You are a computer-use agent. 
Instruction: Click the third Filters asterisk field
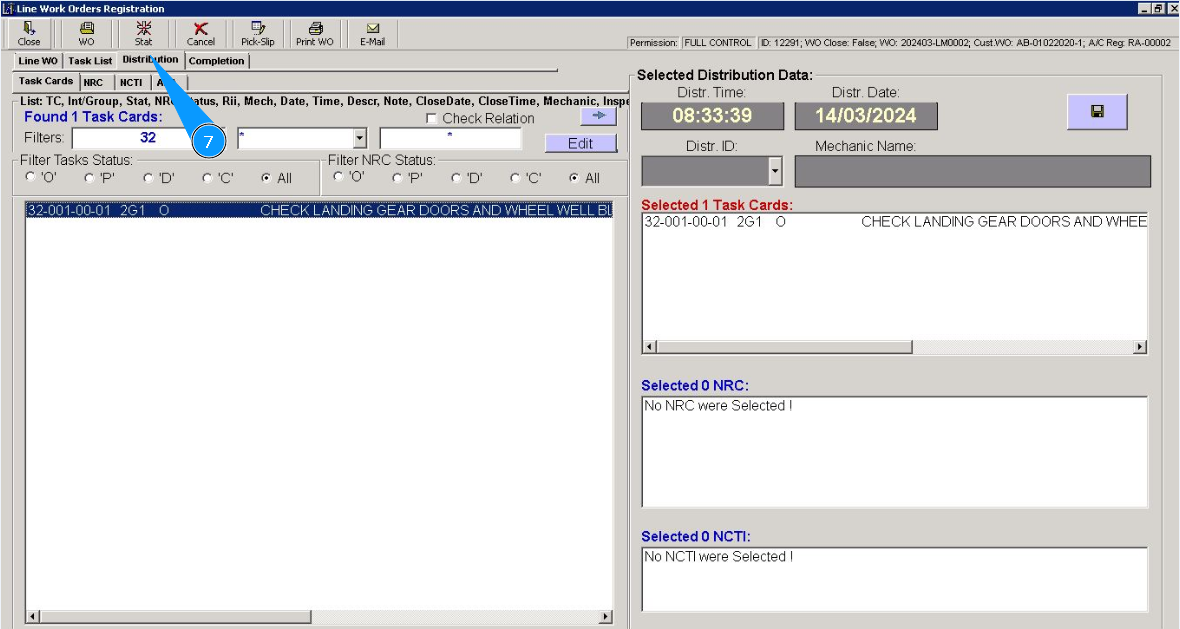pos(450,138)
